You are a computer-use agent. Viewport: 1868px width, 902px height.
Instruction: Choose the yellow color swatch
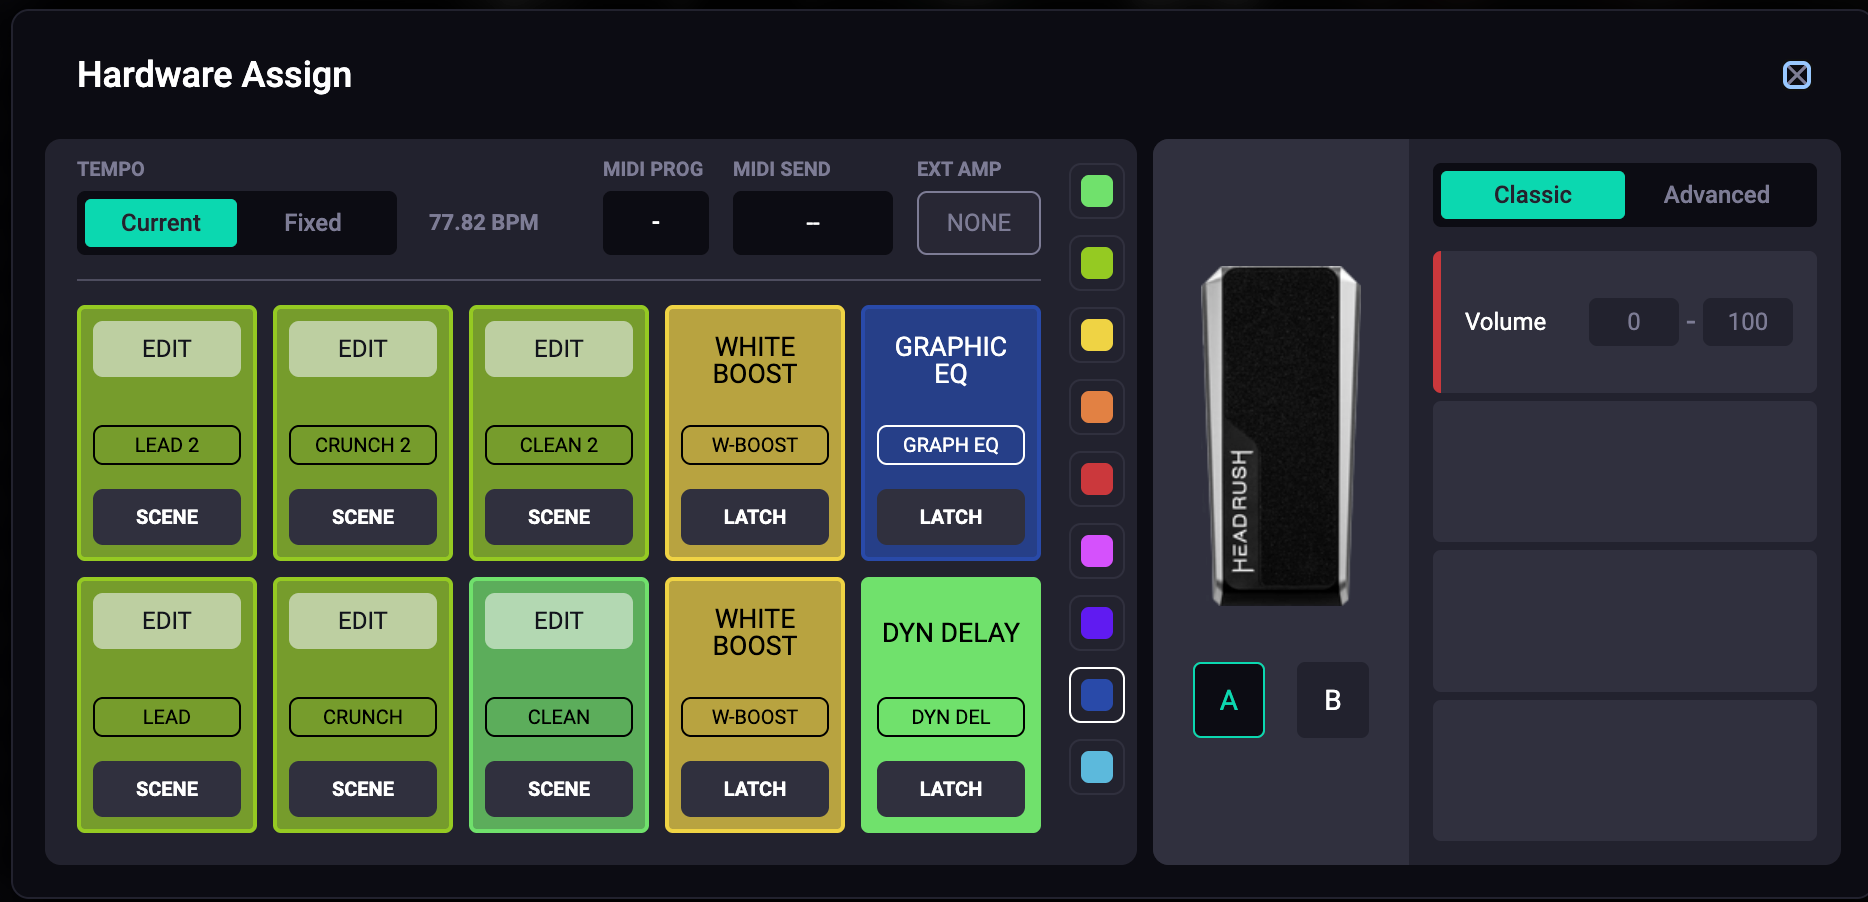[x=1097, y=335]
